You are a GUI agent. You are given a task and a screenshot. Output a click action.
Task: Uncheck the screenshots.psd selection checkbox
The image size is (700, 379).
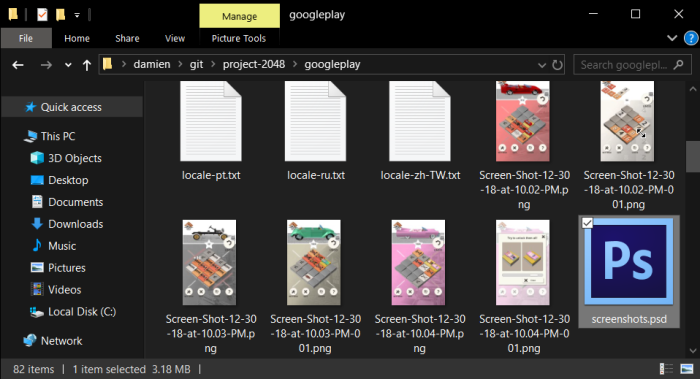587,223
